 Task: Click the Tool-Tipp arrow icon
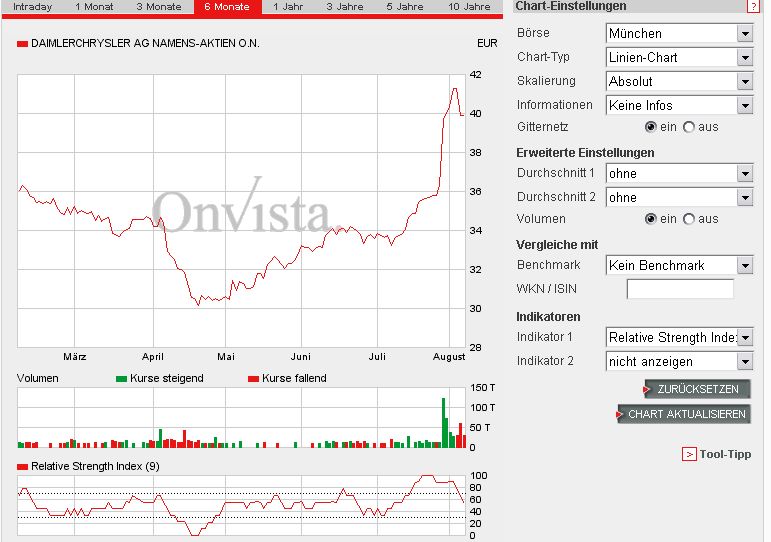[x=689, y=454]
